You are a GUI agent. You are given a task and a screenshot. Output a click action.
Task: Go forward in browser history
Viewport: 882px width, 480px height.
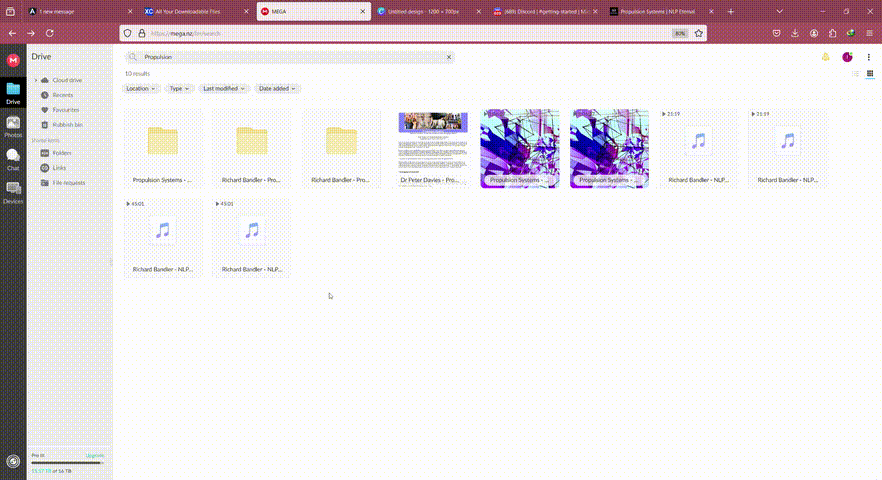click(31, 33)
